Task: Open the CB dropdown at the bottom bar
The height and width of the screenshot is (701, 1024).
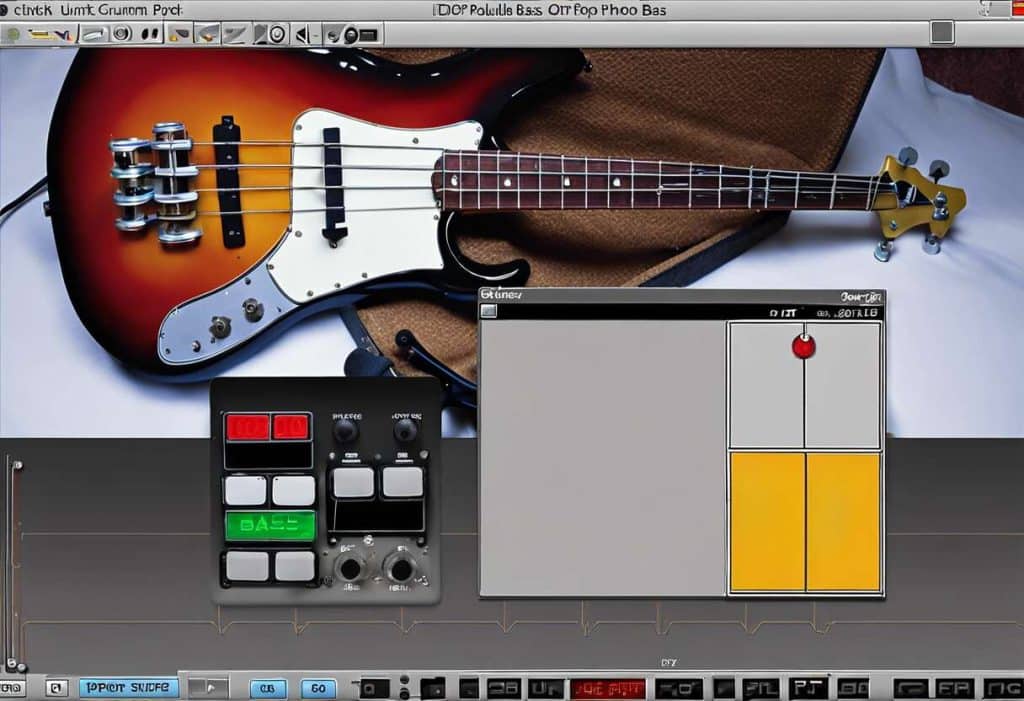Action: (x=267, y=688)
